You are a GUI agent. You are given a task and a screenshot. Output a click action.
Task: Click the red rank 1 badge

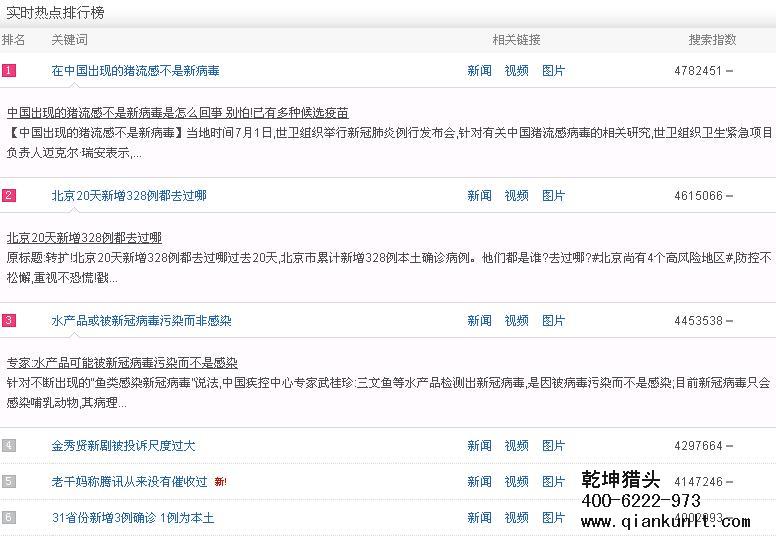click(x=9, y=71)
